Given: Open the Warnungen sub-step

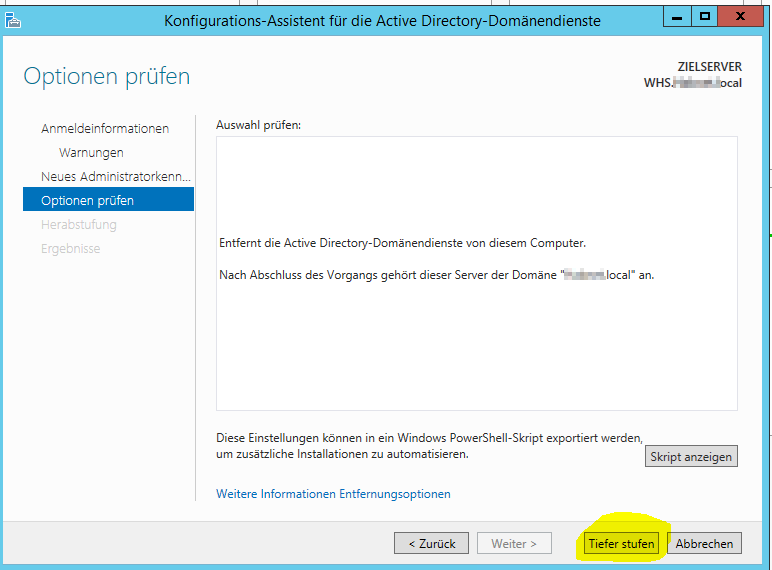Looking at the screenshot, I should point(91,153).
